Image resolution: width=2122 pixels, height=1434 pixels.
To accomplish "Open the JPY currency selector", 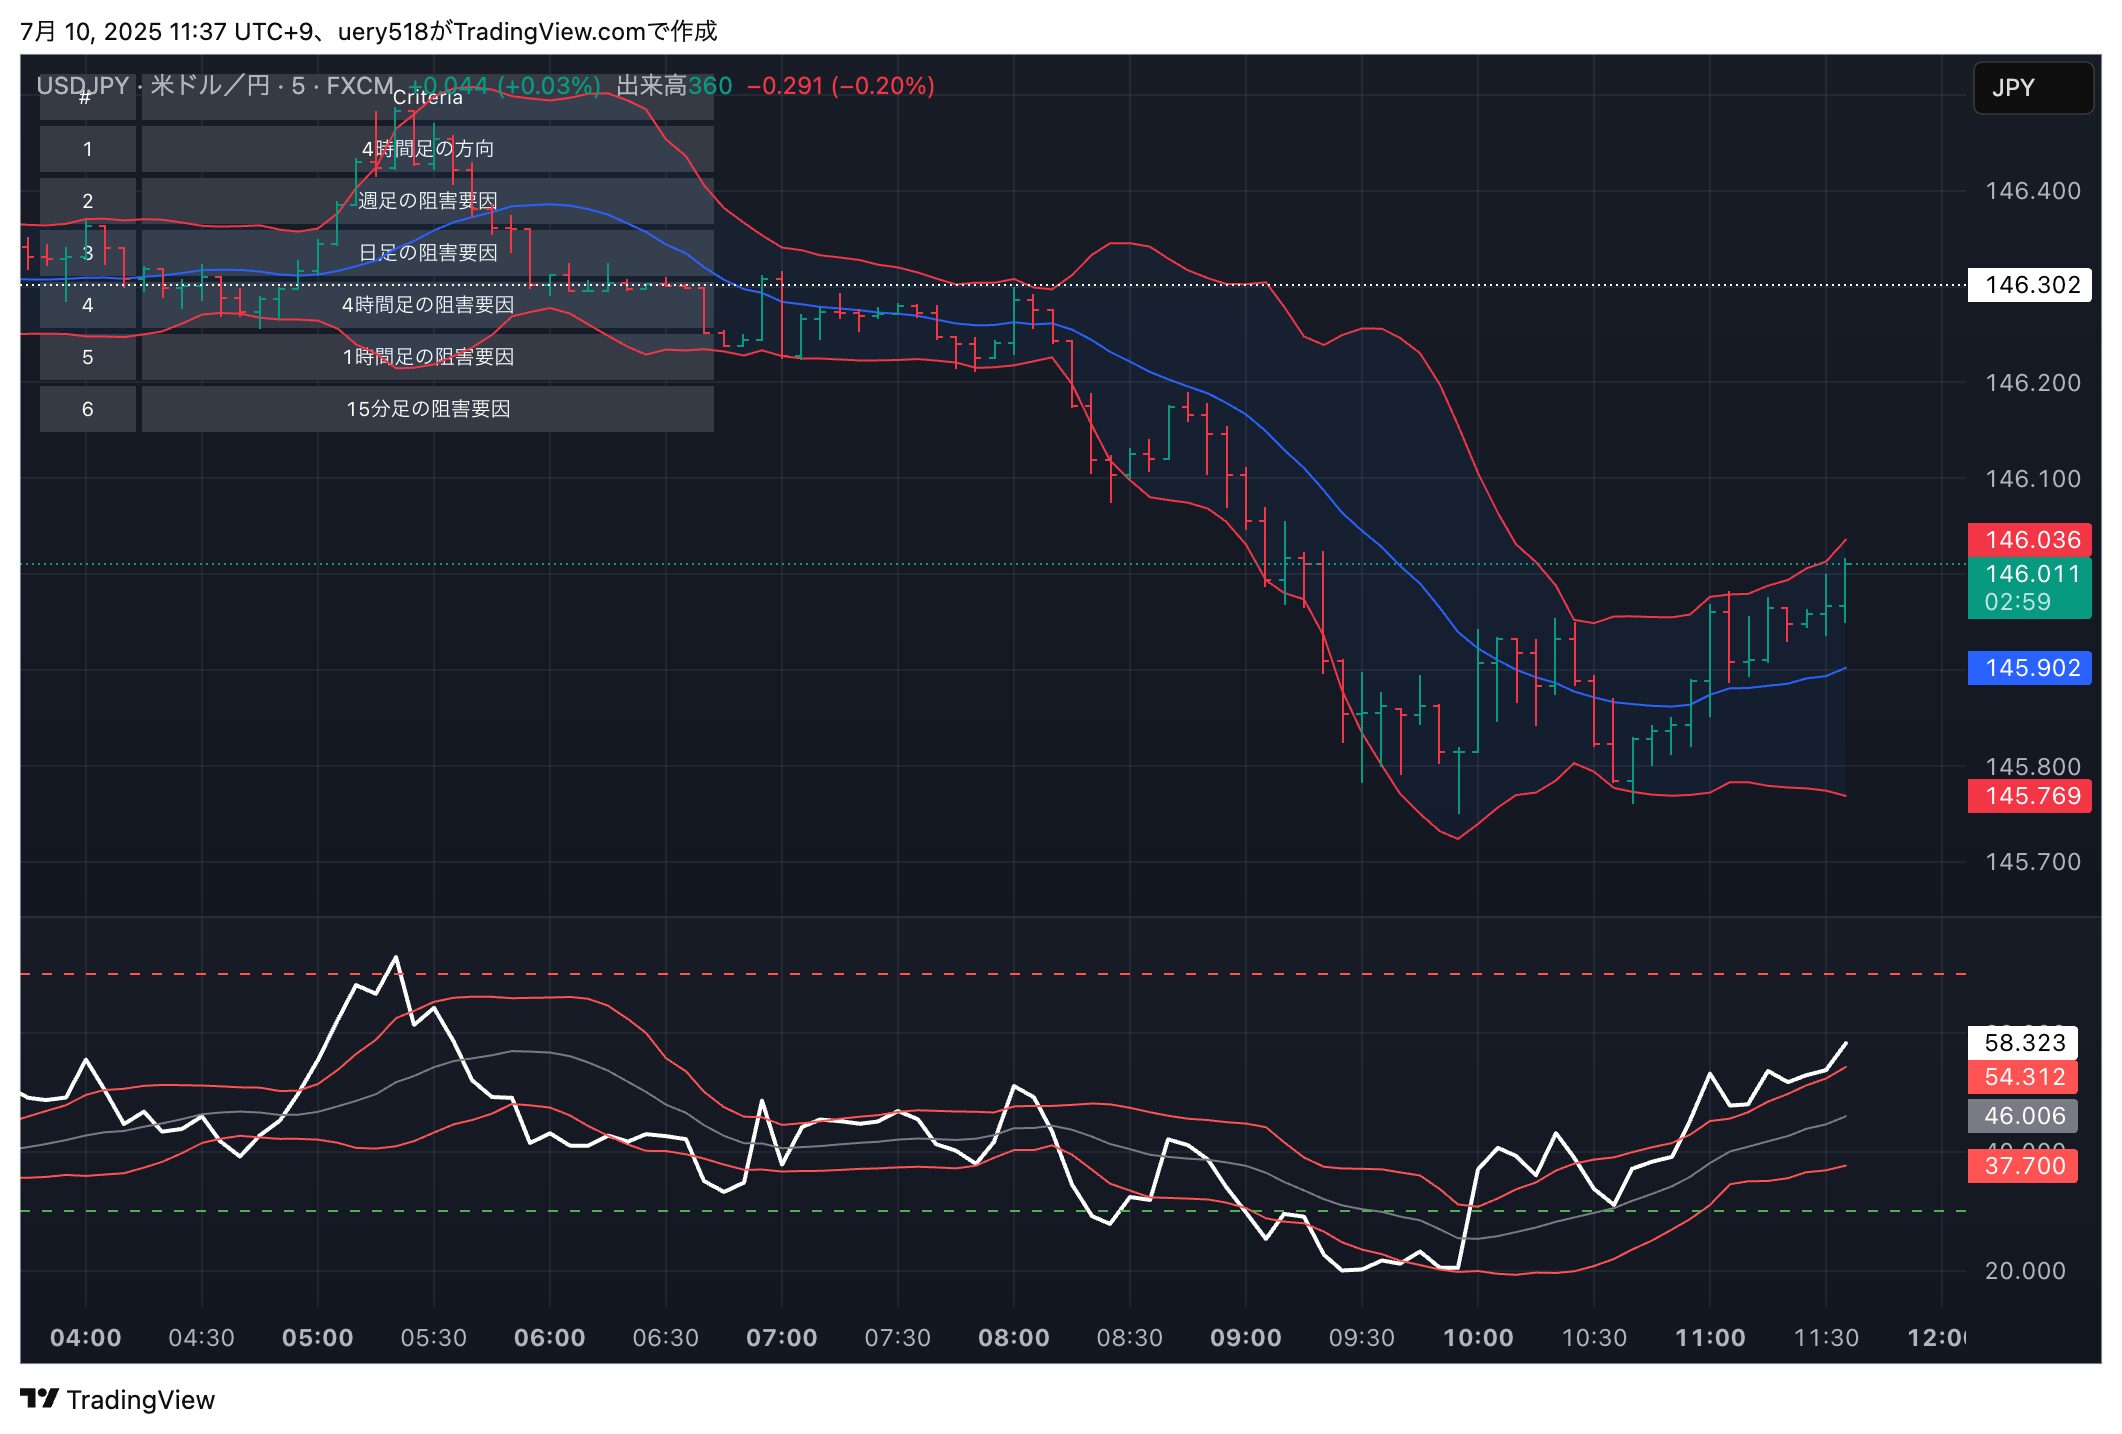I will [x=2031, y=88].
